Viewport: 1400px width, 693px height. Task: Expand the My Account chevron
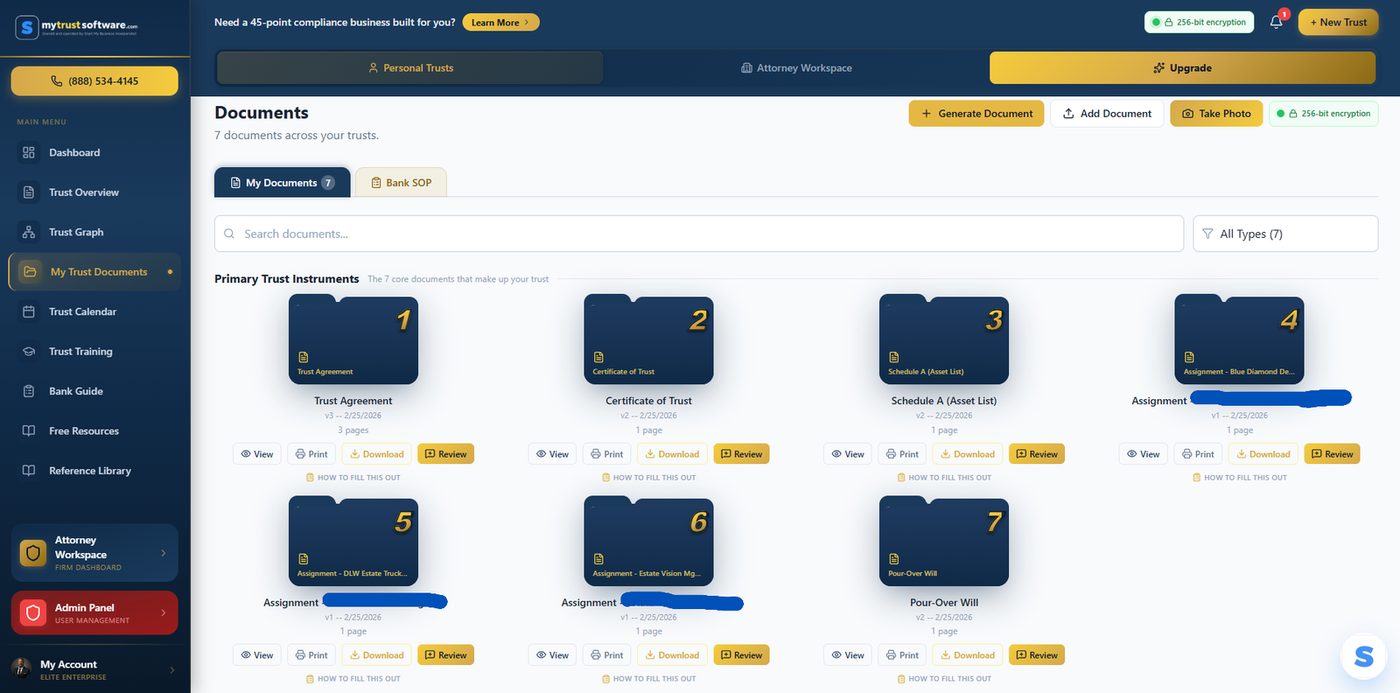(172, 670)
